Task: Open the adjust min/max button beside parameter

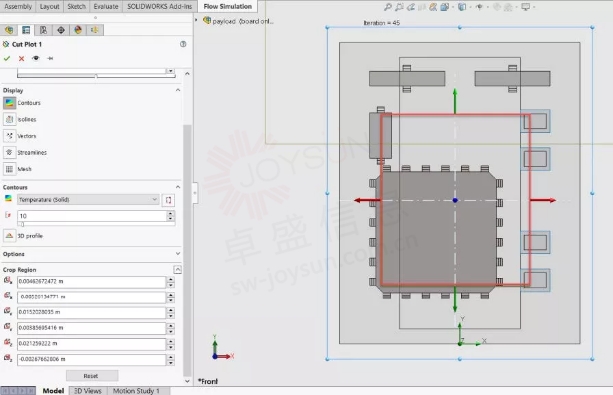Action: click(x=168, y=200)
